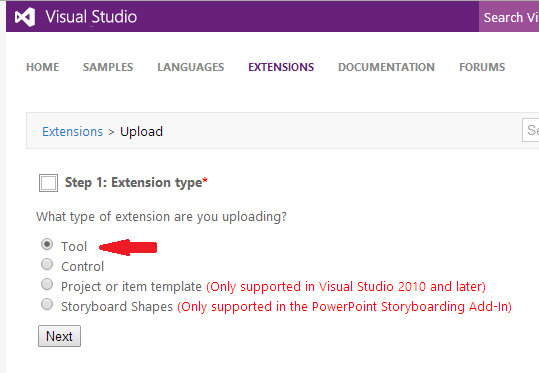Click the Next button
This screenshot has height=373, width=539.
click(x=59, y=336)
